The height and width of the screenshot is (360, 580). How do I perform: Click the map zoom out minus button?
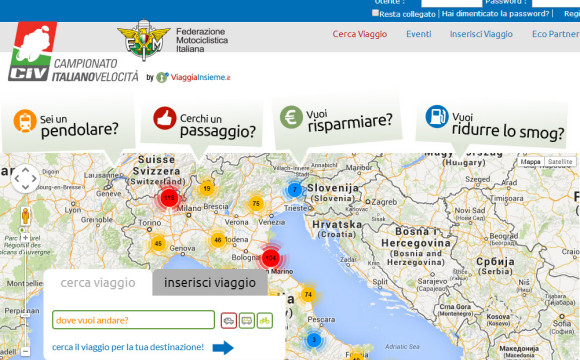[25, 351]
